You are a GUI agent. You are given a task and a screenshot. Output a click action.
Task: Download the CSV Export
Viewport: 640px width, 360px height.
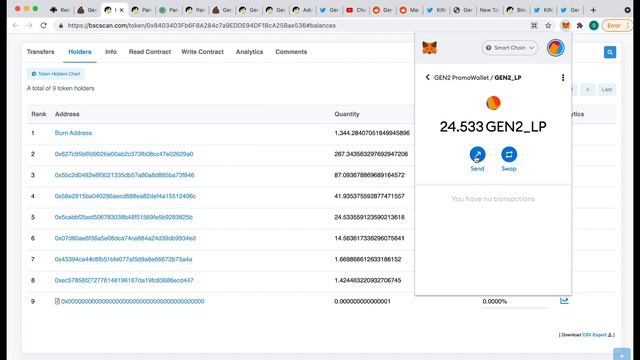tap(594, 335)
